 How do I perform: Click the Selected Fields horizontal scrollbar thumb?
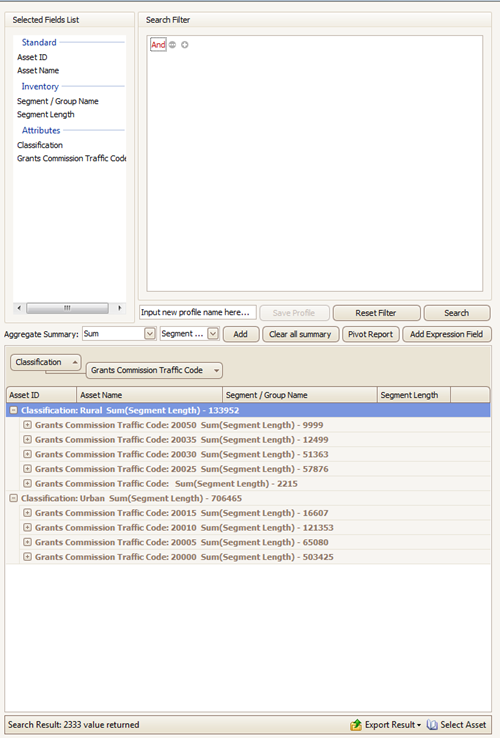(67, 308)
